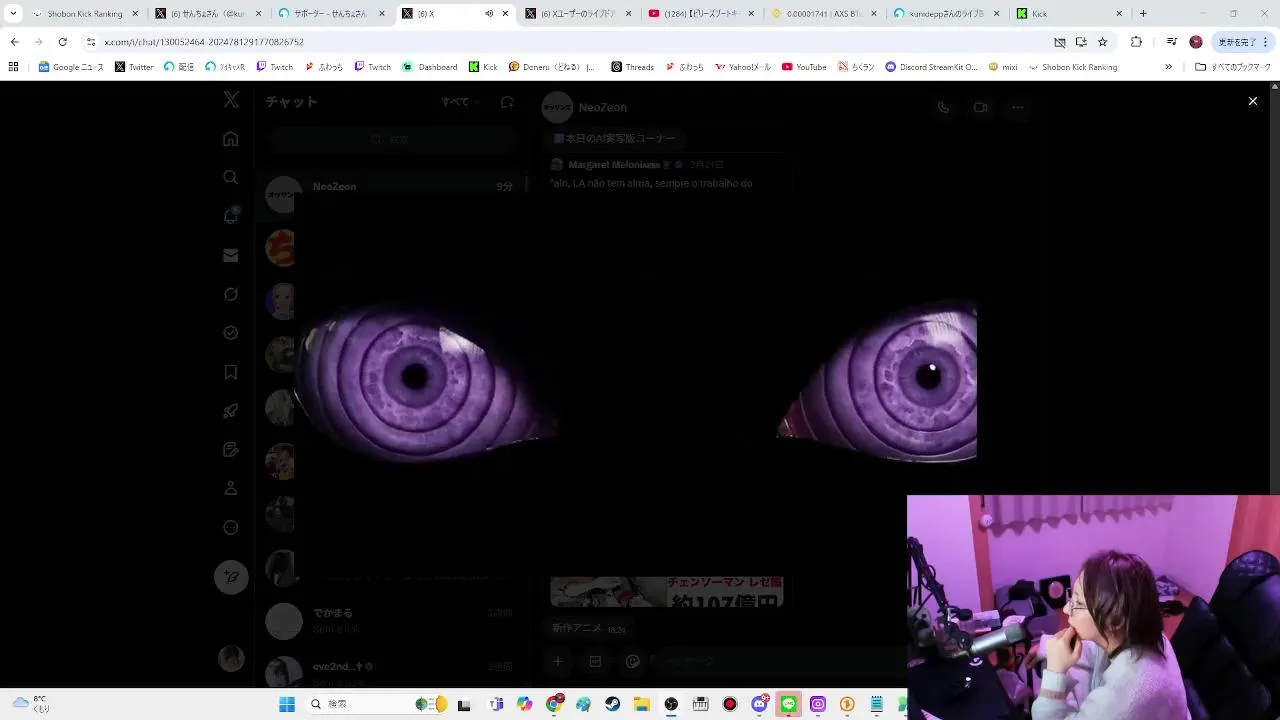Viewport: 1280px width, 720px height.
Task: Open account avatar at sidebar bottom
Action: pos(231,658)
